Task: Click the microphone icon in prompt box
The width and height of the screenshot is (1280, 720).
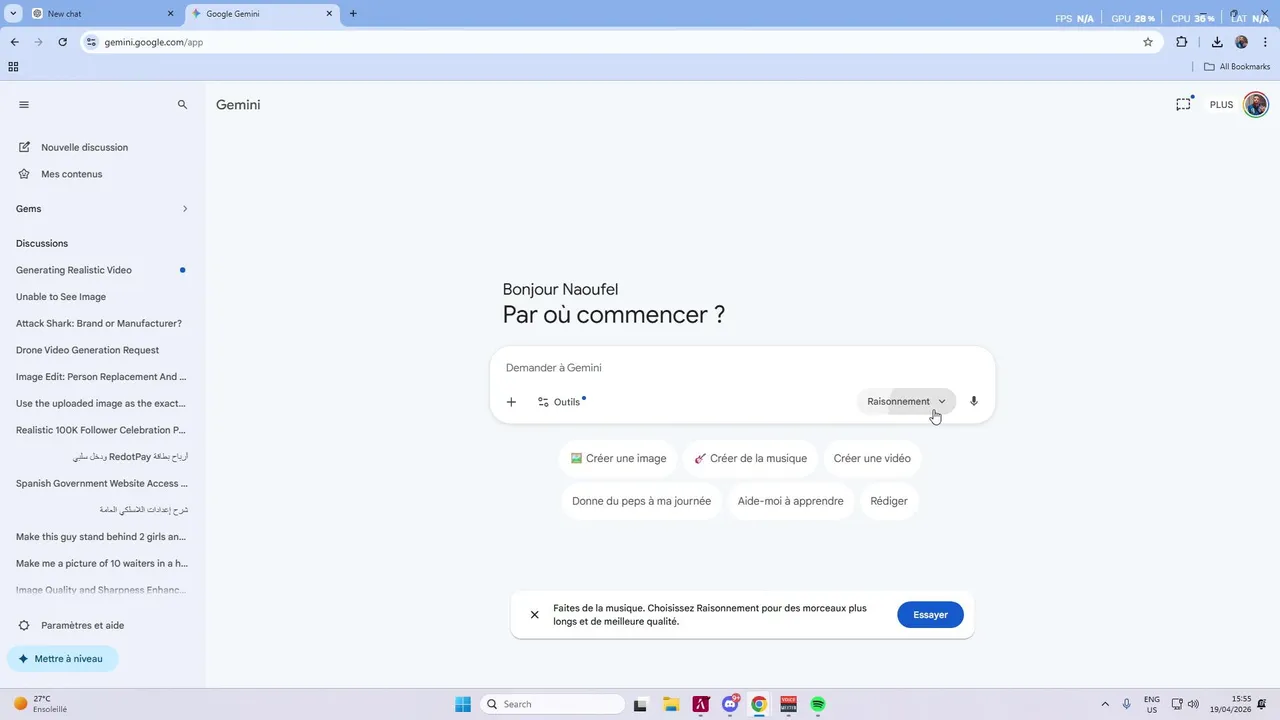Action: coord(974,401)
